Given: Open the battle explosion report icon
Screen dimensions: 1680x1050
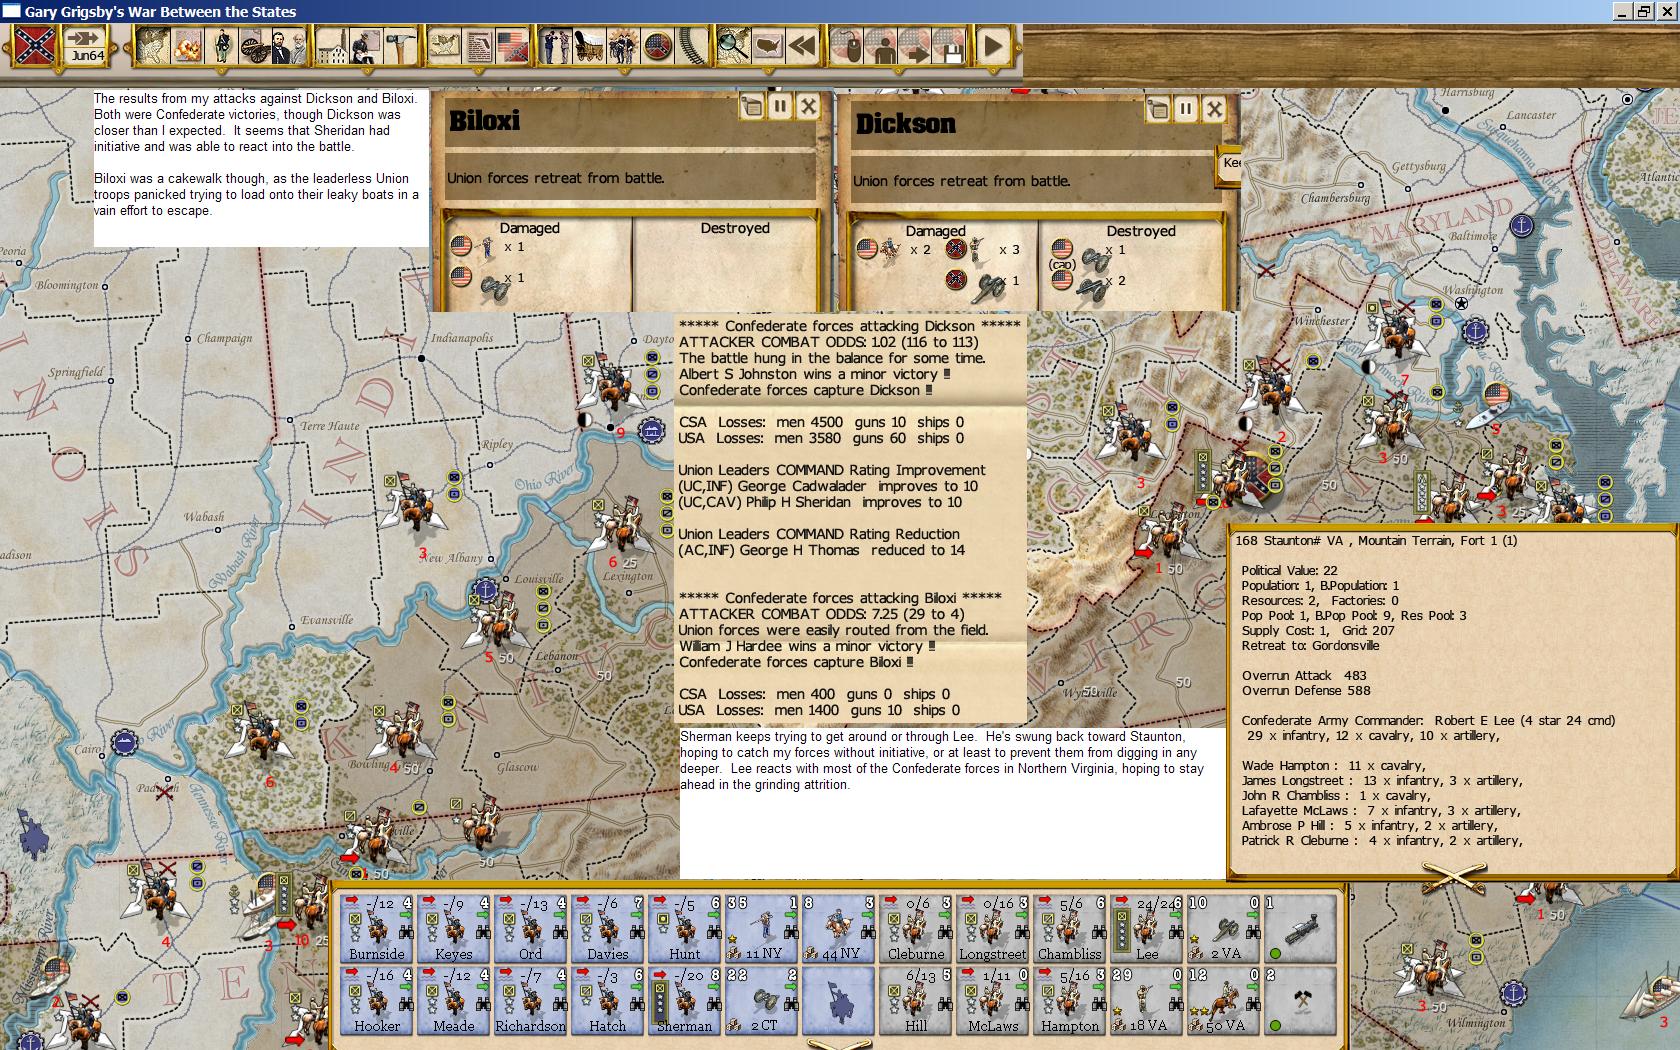Looking at the screenshot, I should pos(187,46).
